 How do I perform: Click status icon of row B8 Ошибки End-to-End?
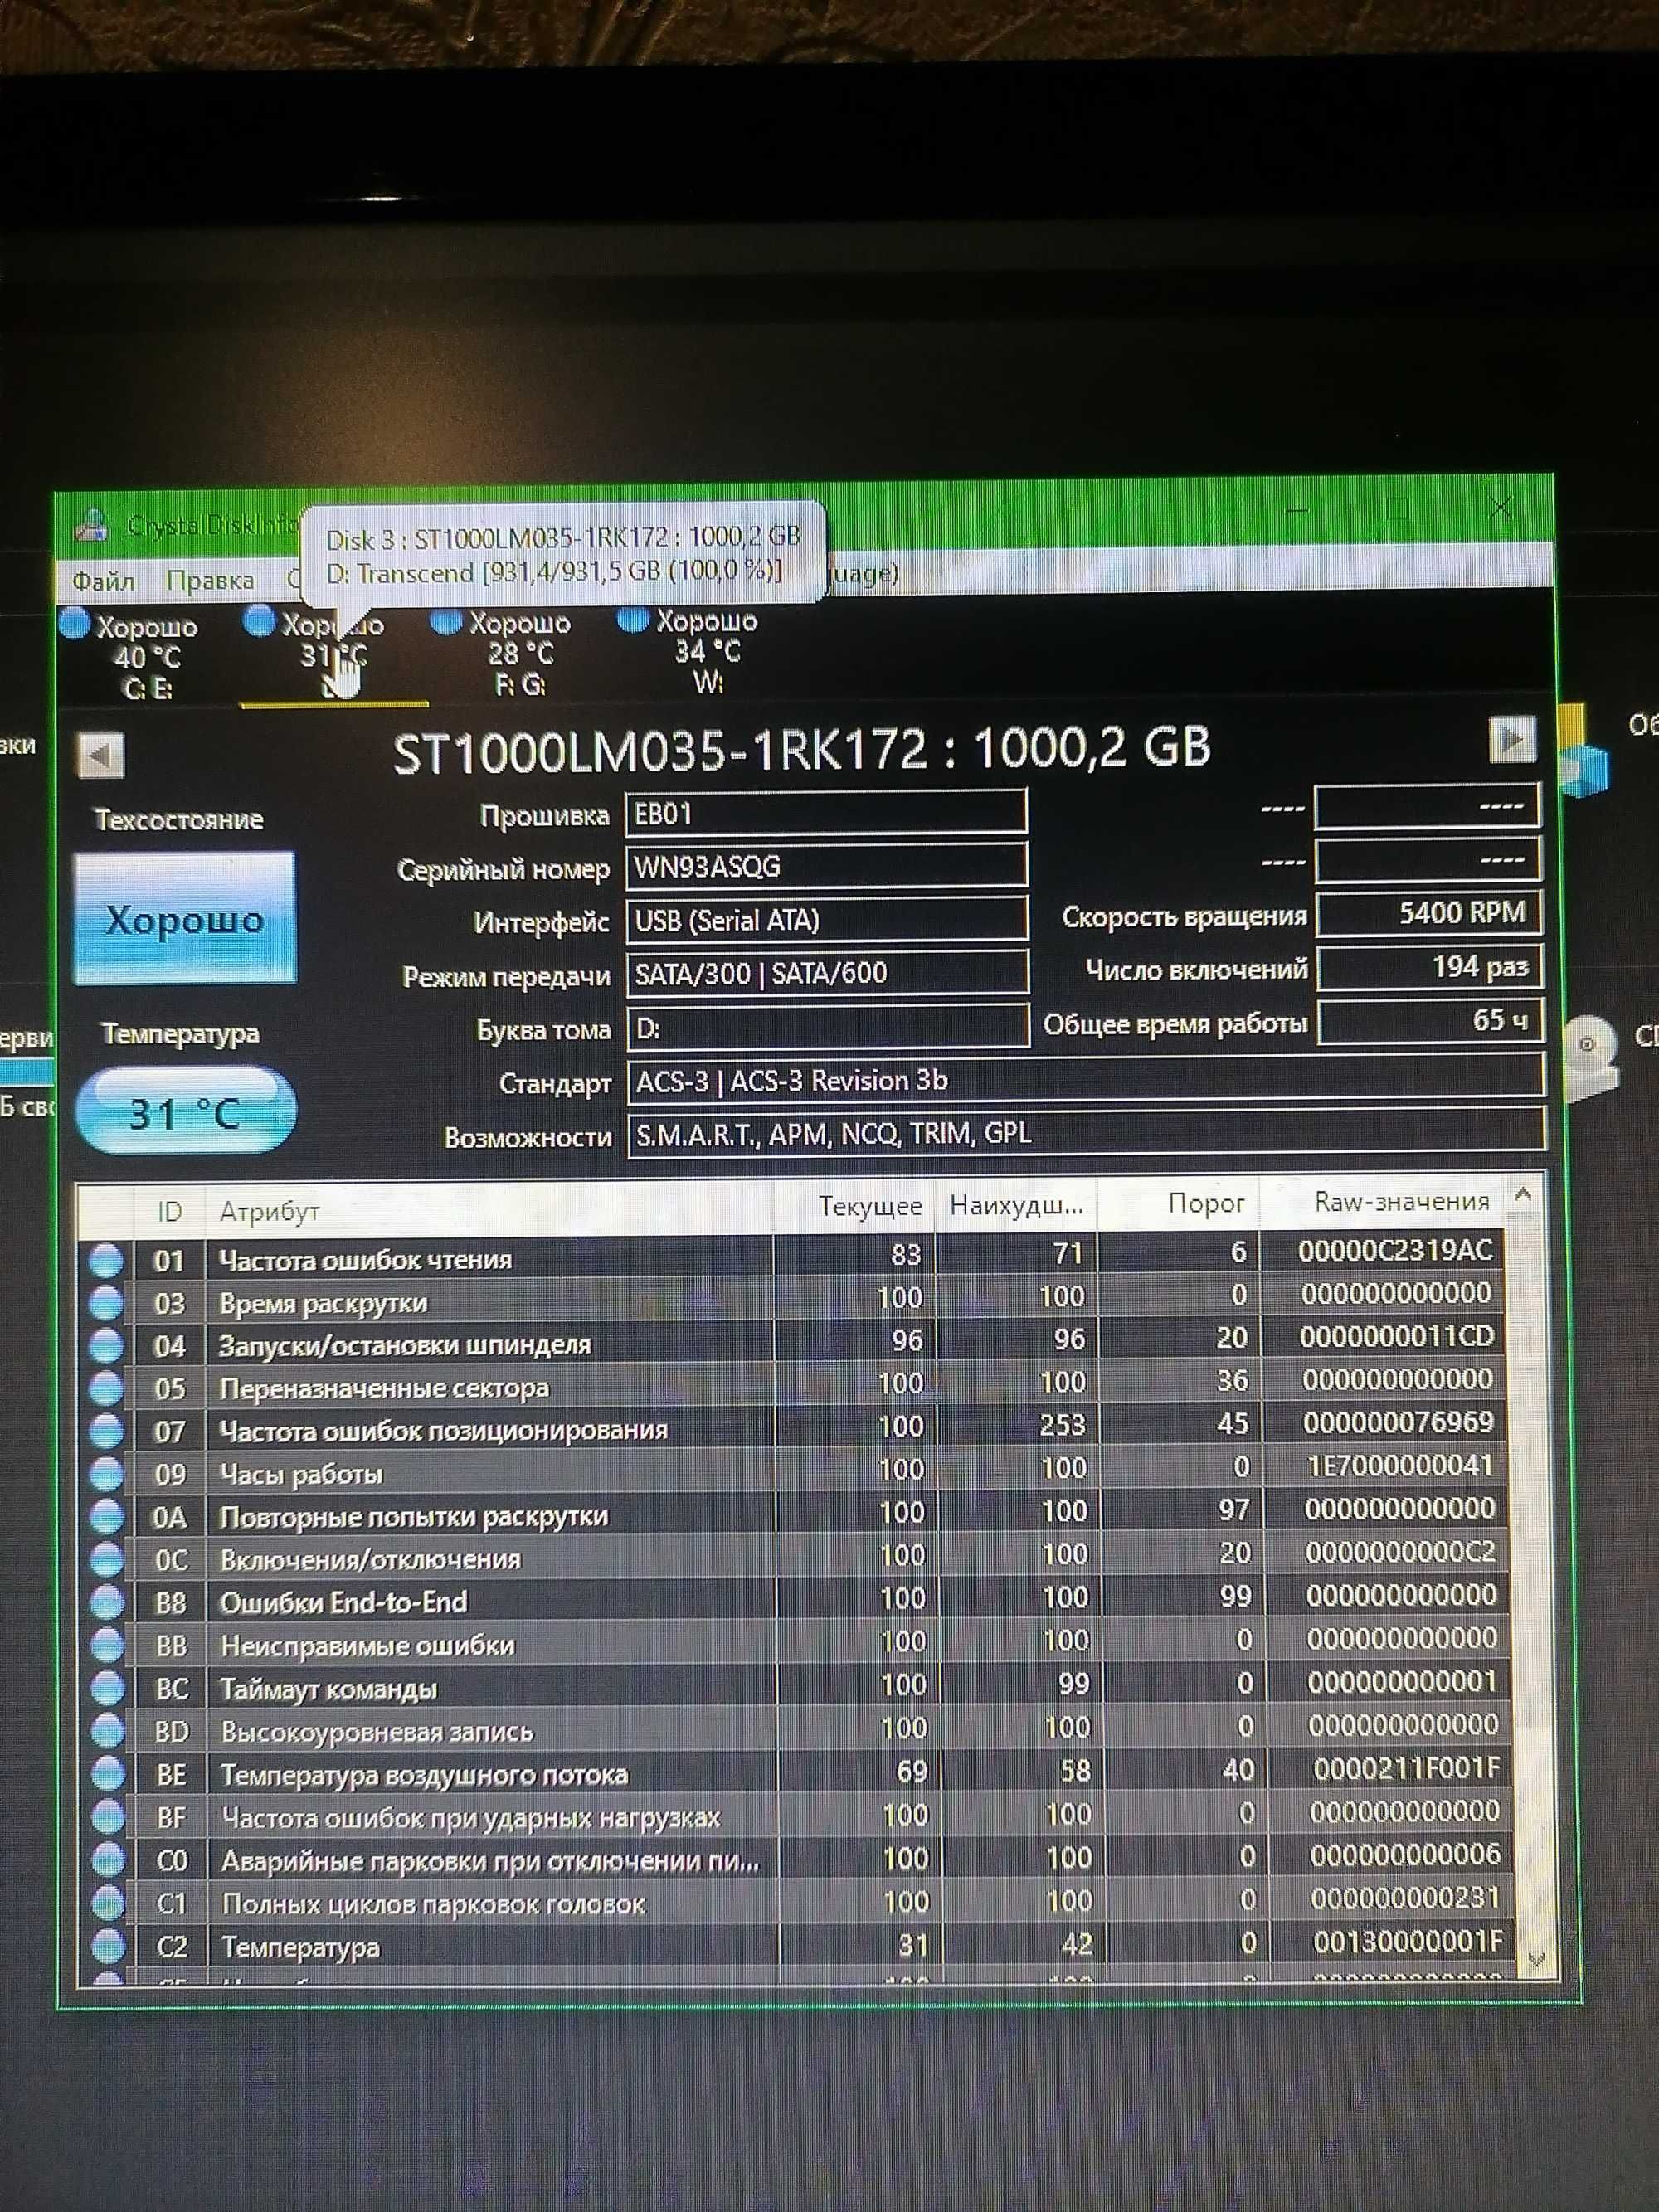[107, 1603]
